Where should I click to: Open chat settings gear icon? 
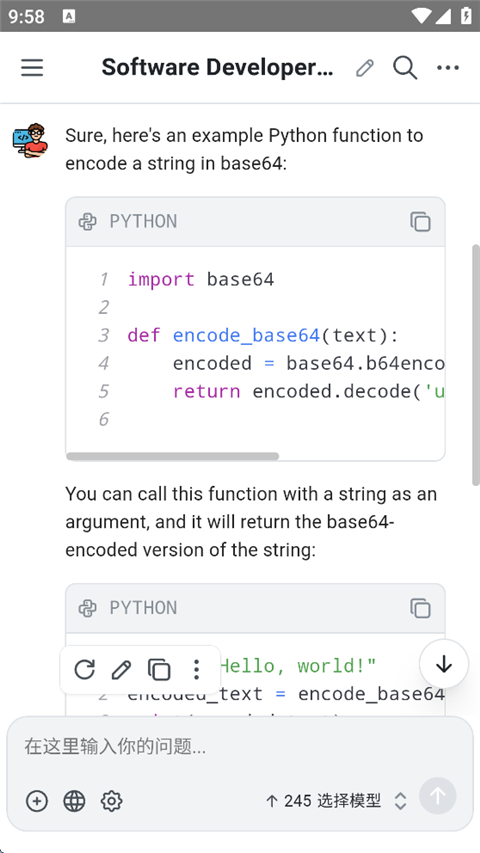[x=112, y=801]
